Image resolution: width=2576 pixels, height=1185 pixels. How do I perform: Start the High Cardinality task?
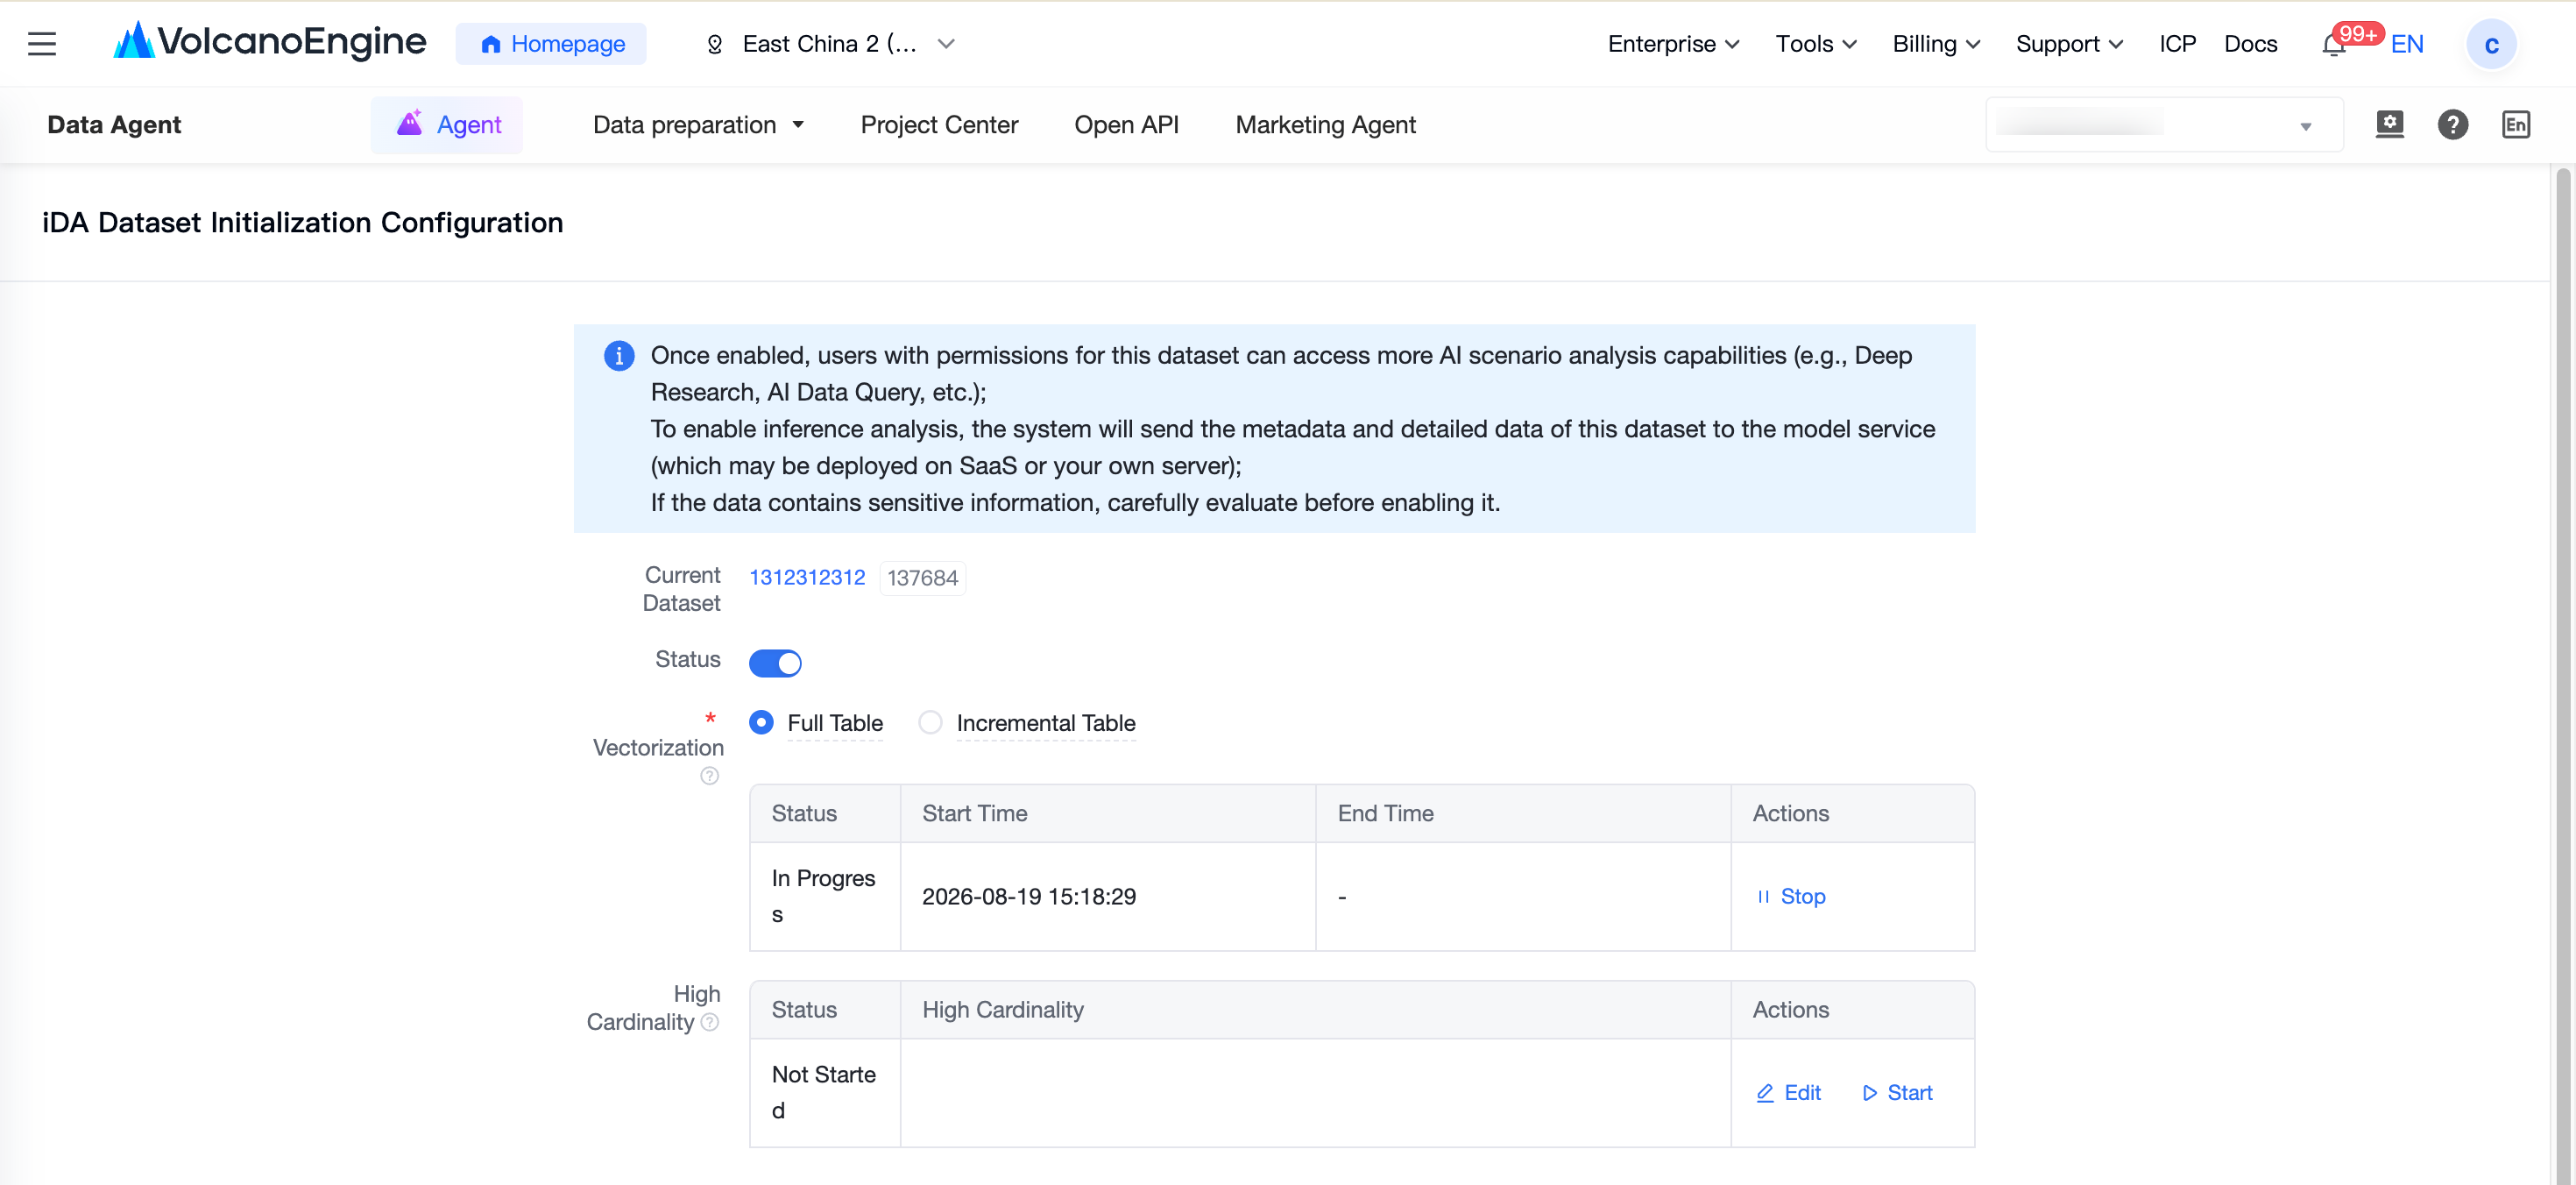[1897, 1092]
